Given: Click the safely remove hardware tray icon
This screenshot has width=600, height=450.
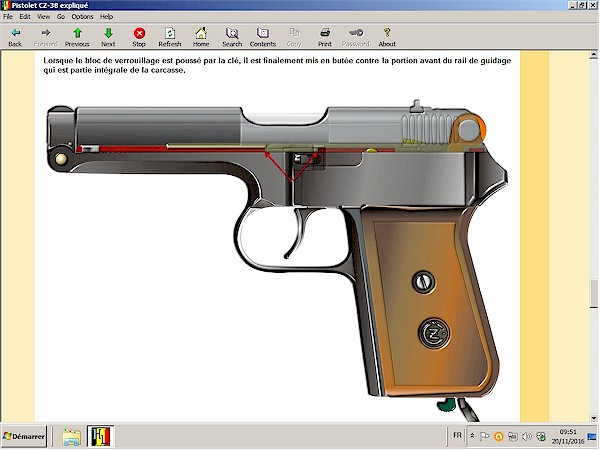Looking at the screenshot, I should tap(541, 436).
